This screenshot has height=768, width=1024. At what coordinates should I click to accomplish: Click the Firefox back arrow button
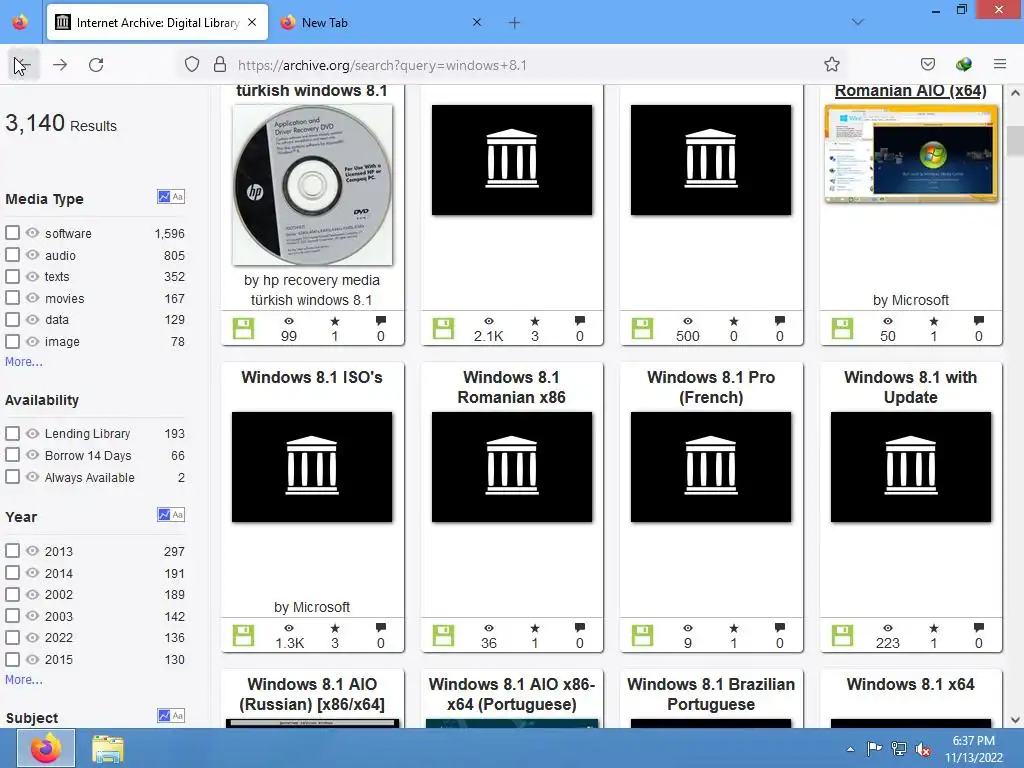(24, 65)
